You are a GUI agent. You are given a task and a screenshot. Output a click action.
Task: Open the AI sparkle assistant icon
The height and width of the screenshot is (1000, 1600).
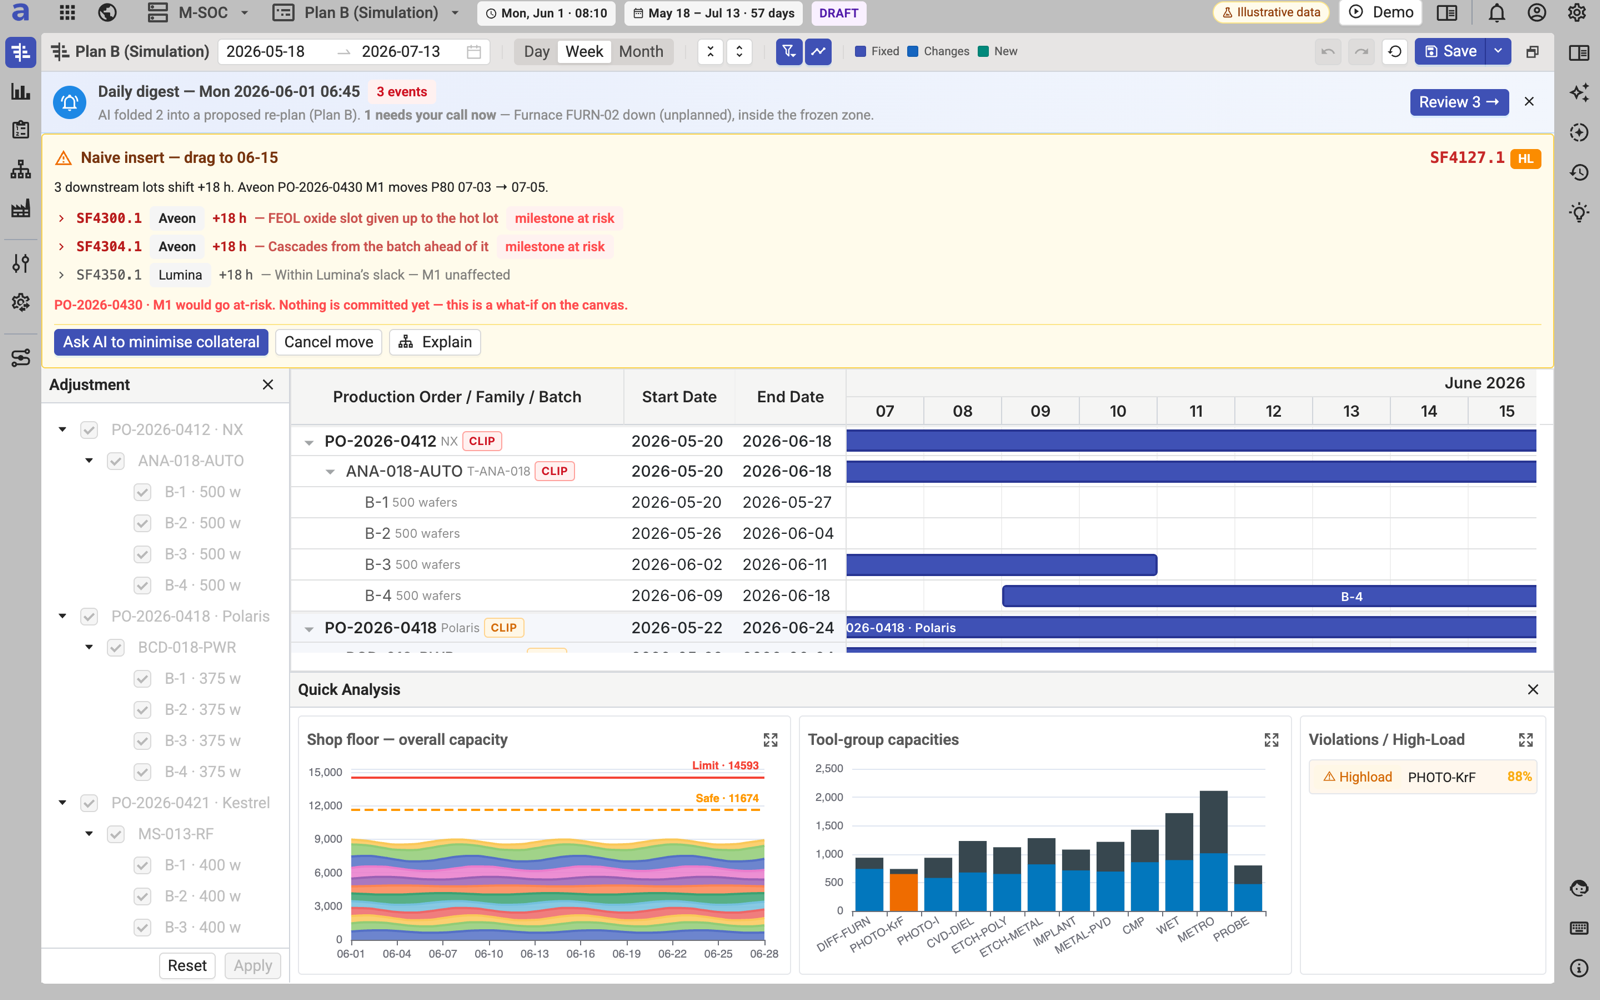1579,92
